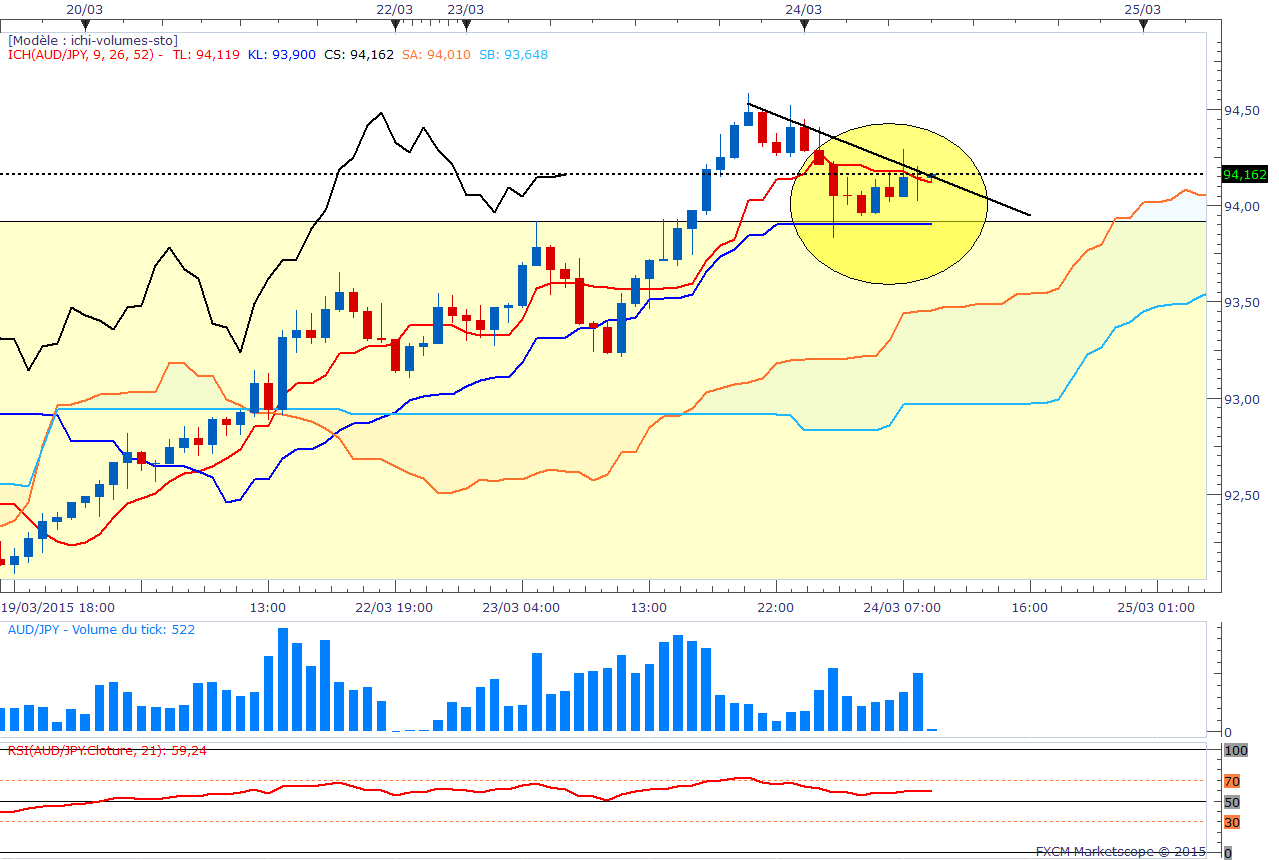
Task: Click the ICH(AUD/JPY, 9, 26, 52) indicator label
Action: click(x=85, y=55)
